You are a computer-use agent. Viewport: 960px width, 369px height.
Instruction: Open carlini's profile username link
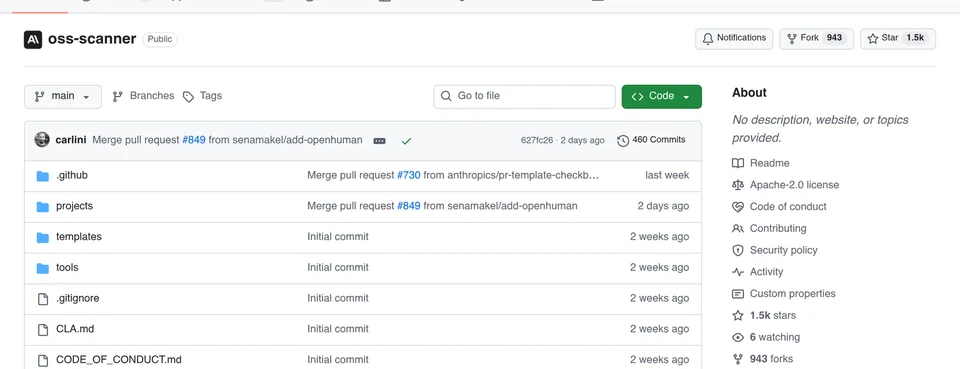click(70, 140)
